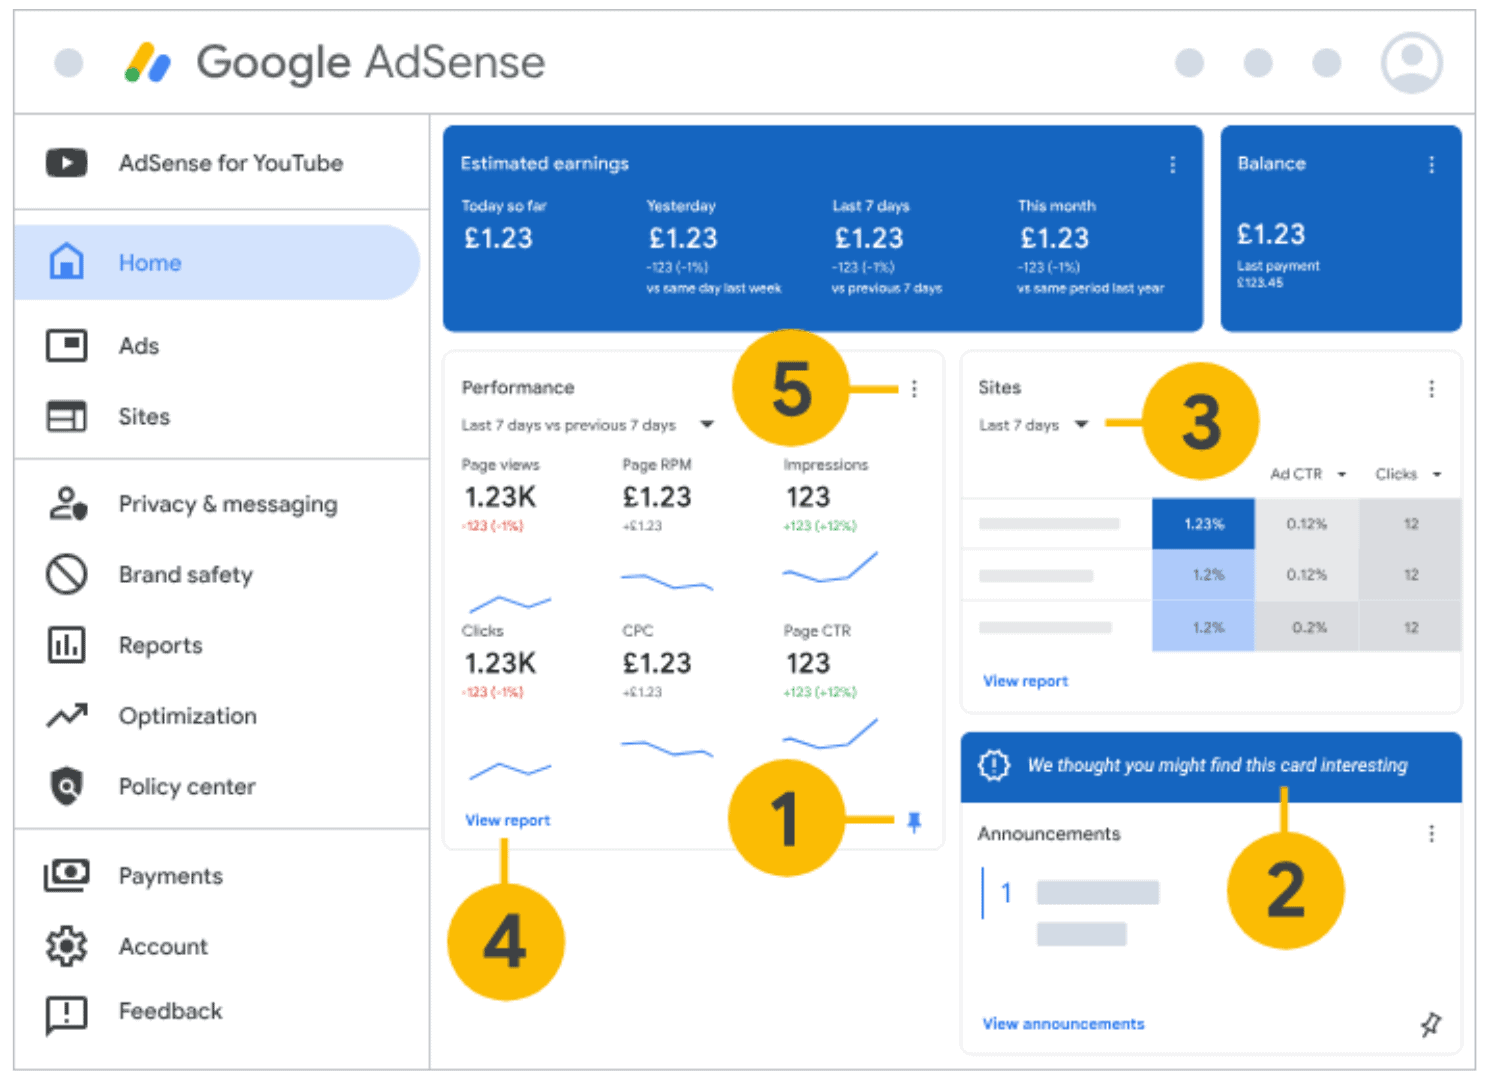Click the grey menu dot left of the logo
This screenshot has width=1492, height=1080.
pyautogui.click(x=68, y=63)
